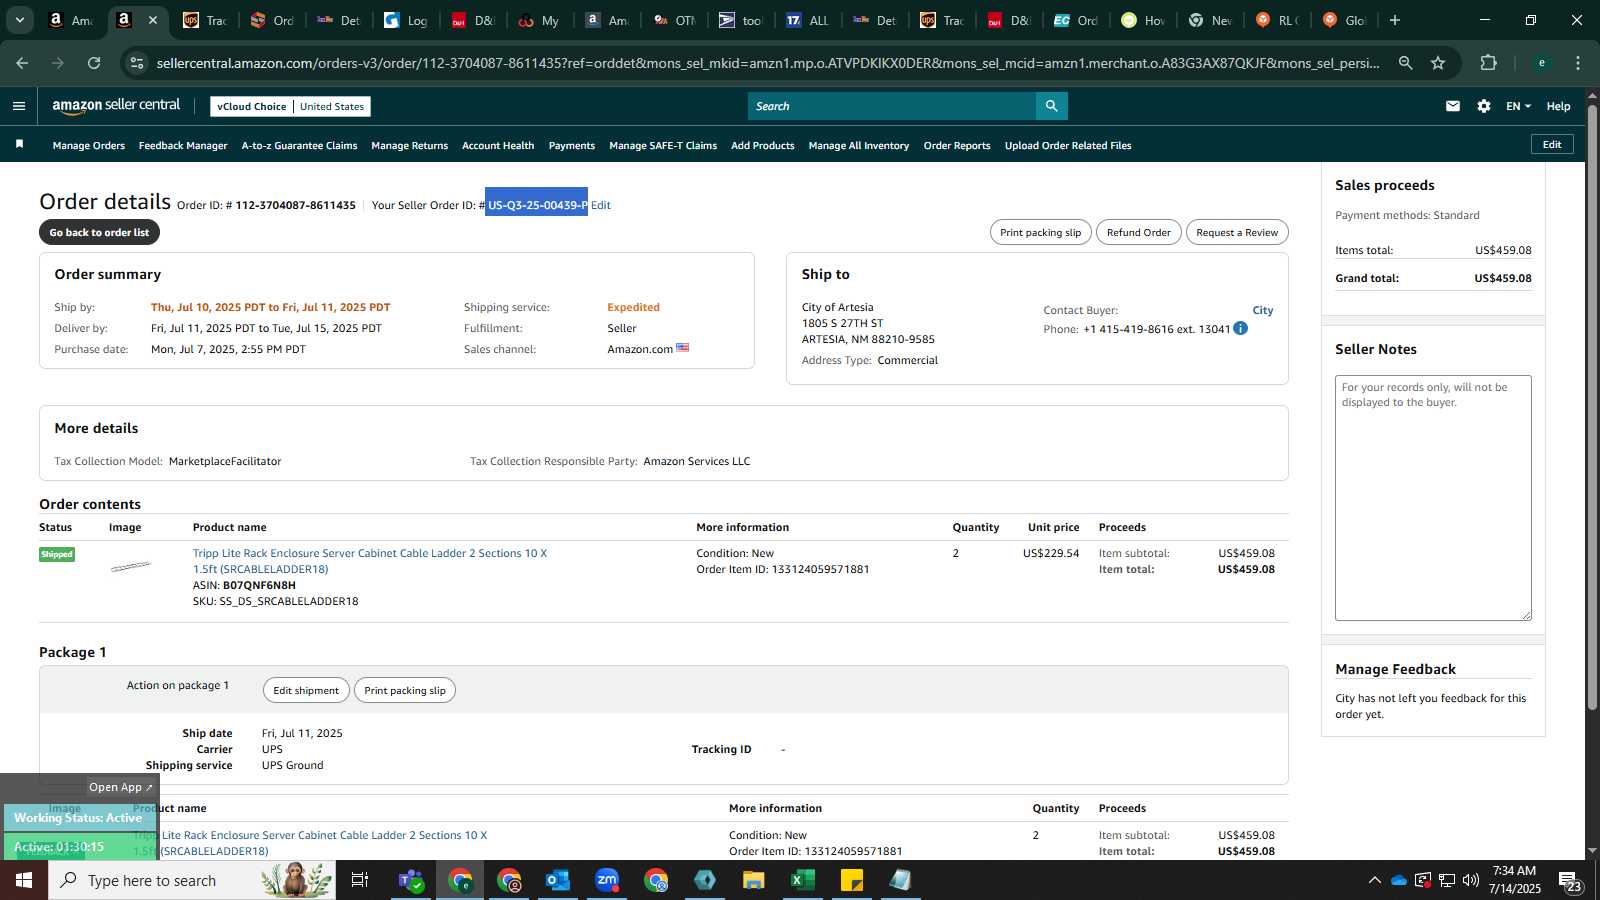Click the phone info icon

click(1240, 328)
